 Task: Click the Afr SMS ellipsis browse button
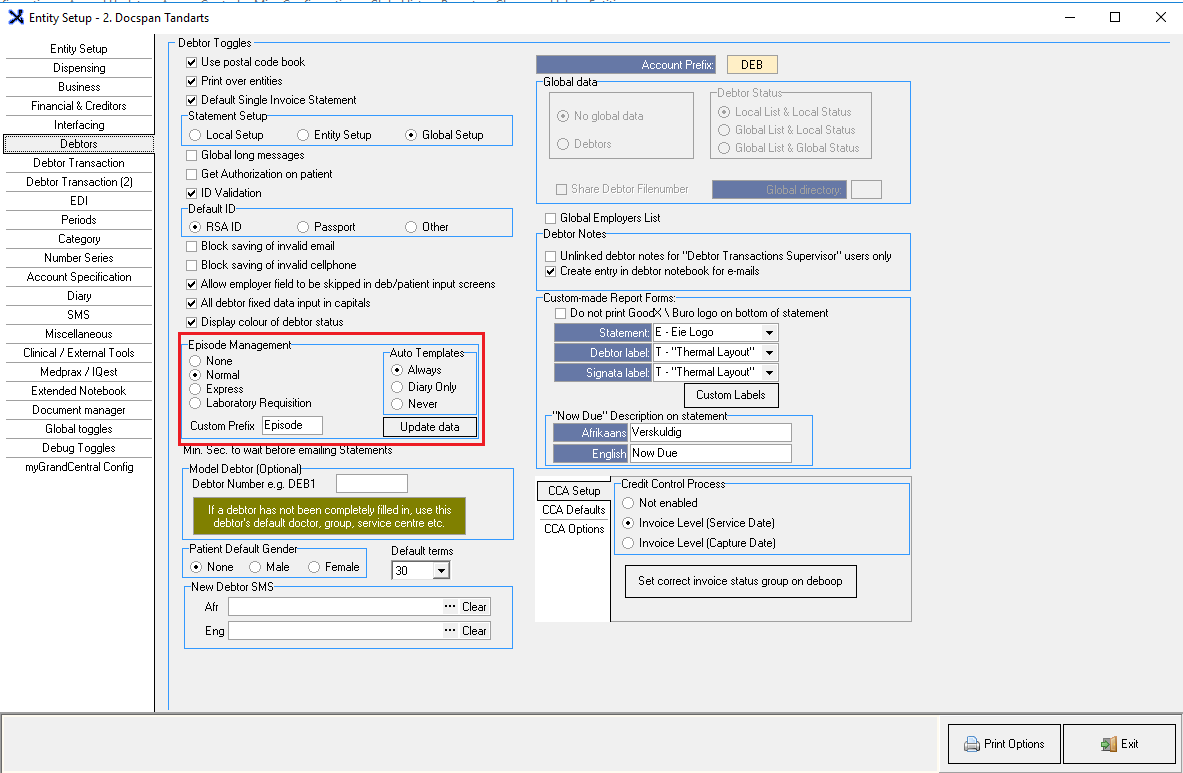[x=450, y=607]
